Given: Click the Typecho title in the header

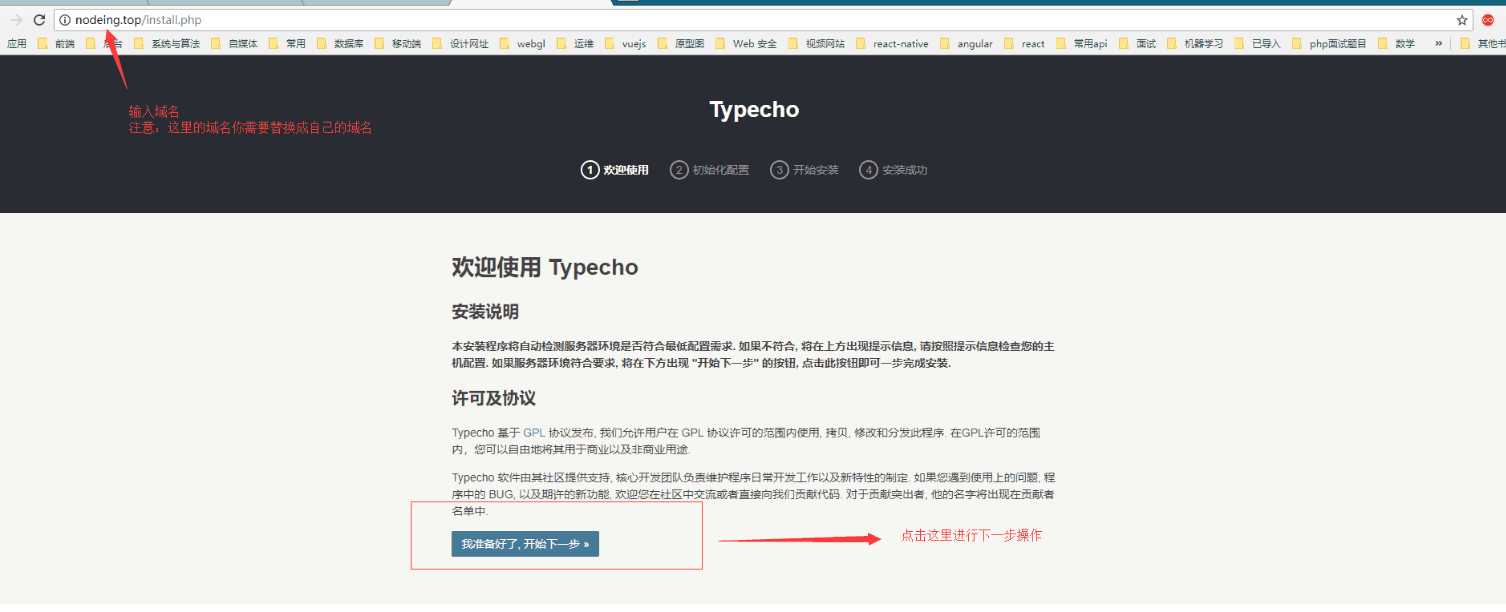Looking at the screenshot, I should [754, 110].
